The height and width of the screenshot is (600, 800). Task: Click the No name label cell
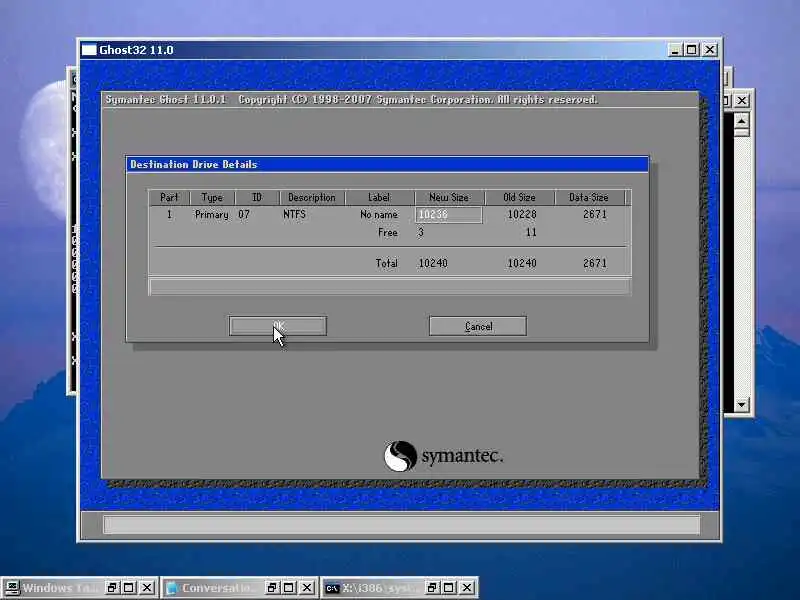click(379, 214)
